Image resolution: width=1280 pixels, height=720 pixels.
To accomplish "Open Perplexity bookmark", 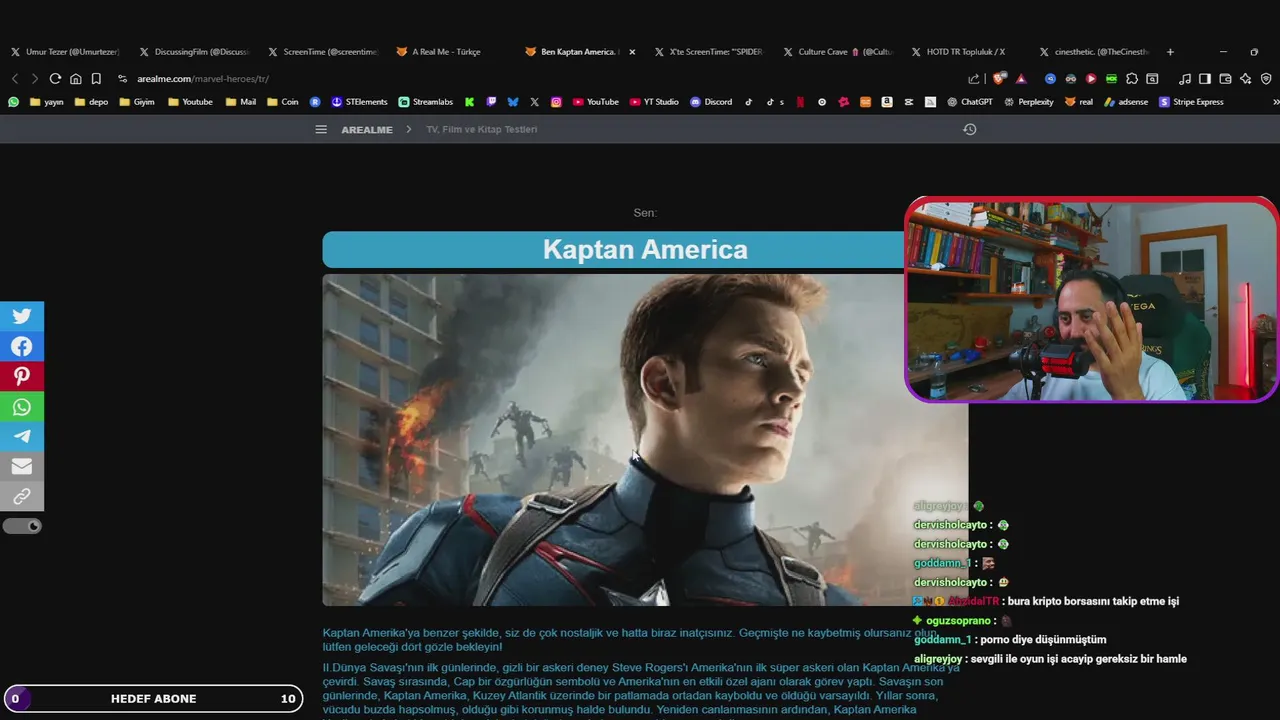I will tap(1029, 102).
